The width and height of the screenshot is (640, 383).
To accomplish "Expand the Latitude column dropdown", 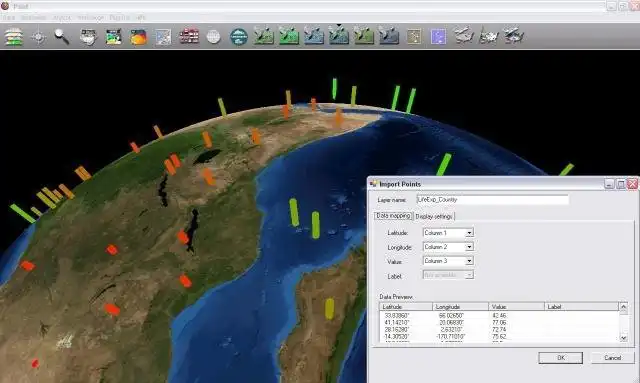I will (x=469, y=233).
